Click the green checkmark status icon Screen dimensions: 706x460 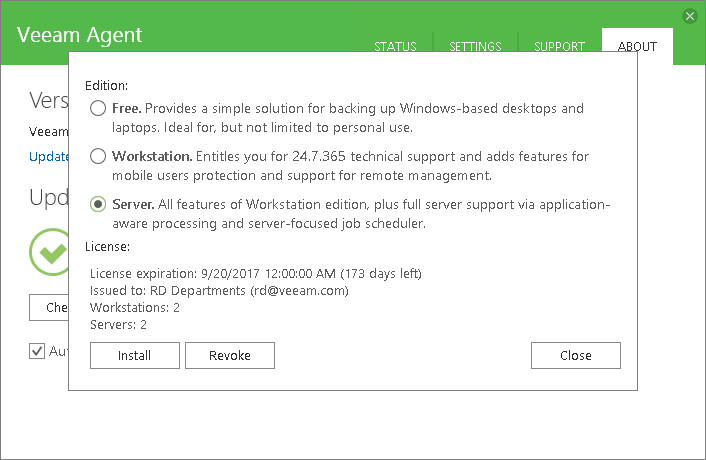pos(48,252)
